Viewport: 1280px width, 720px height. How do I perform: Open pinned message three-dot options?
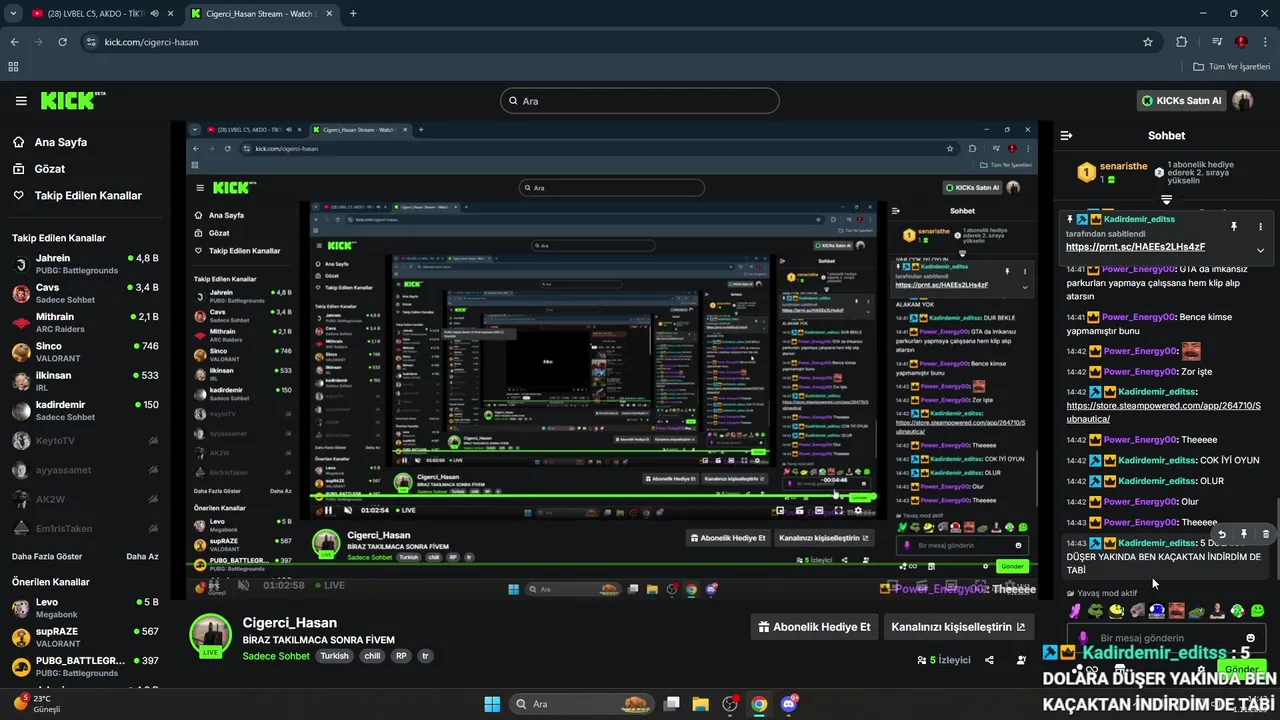coord(1260,227)
